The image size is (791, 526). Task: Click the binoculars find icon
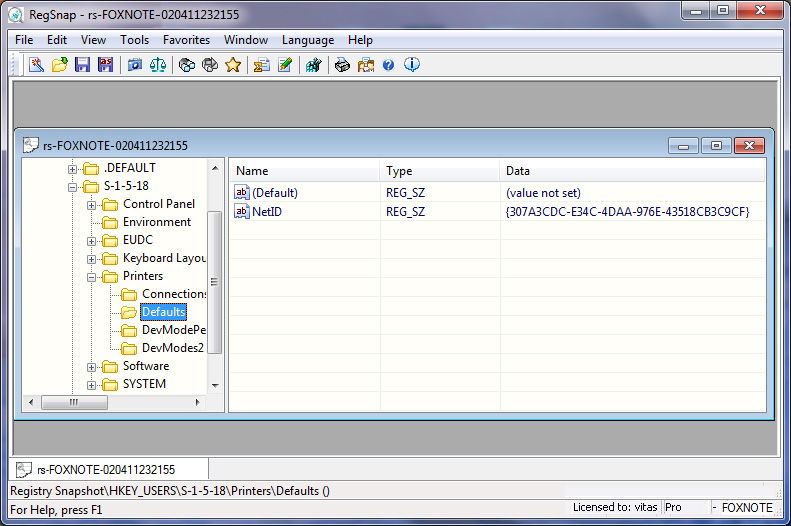187,65
